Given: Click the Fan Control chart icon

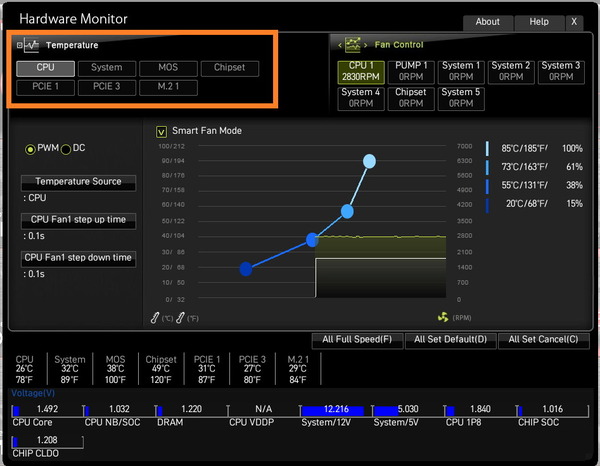Looking at the screenshot, I should coord(352,45).
